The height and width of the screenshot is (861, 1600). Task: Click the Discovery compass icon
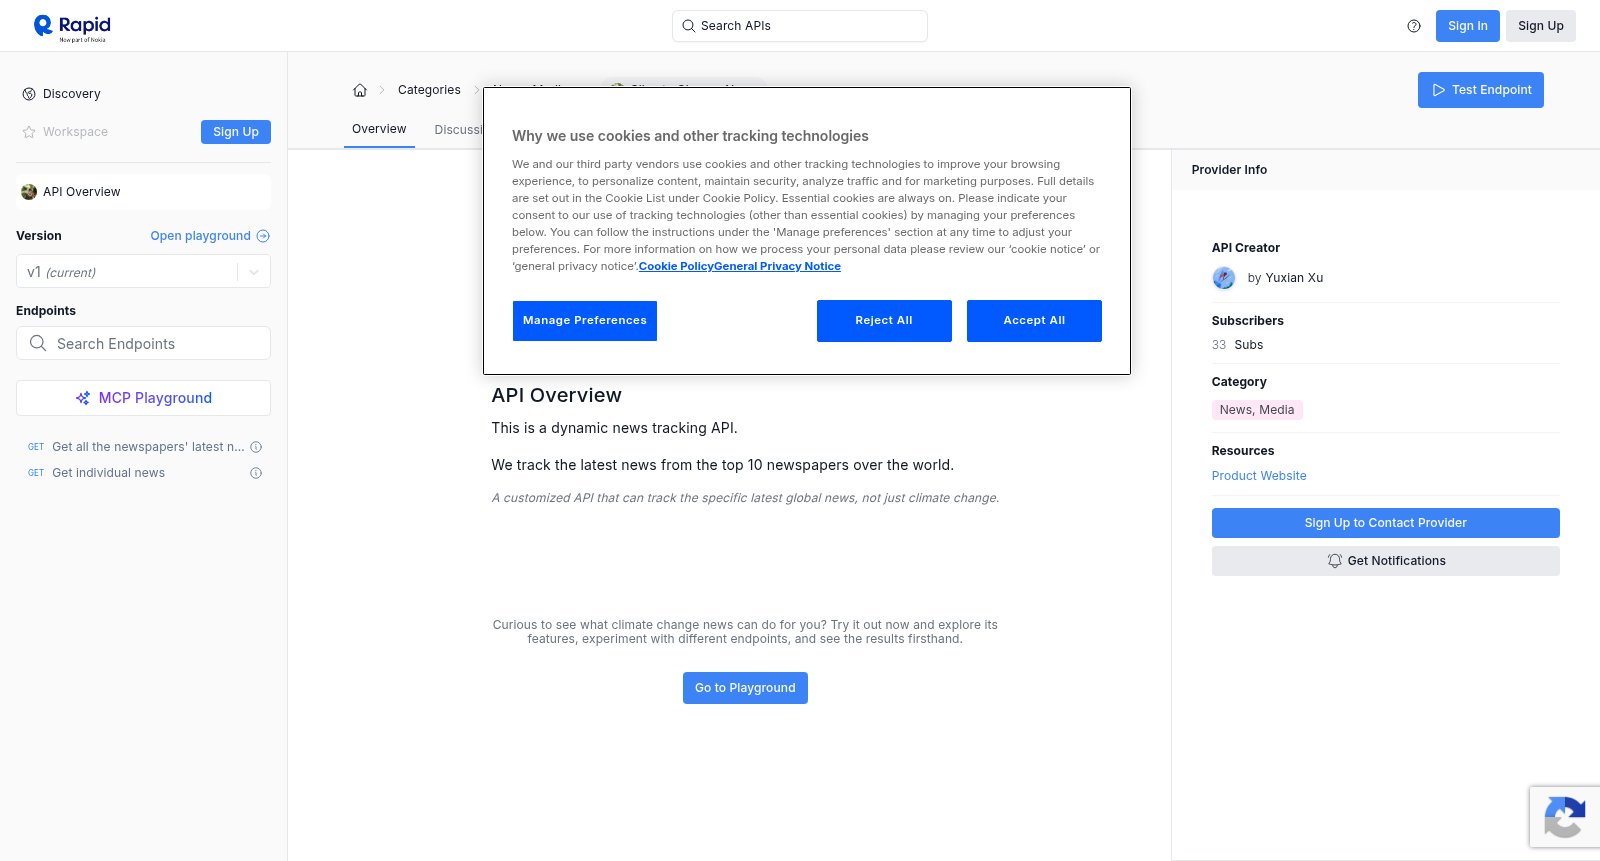pyautogui.click(x=29, y=94)
